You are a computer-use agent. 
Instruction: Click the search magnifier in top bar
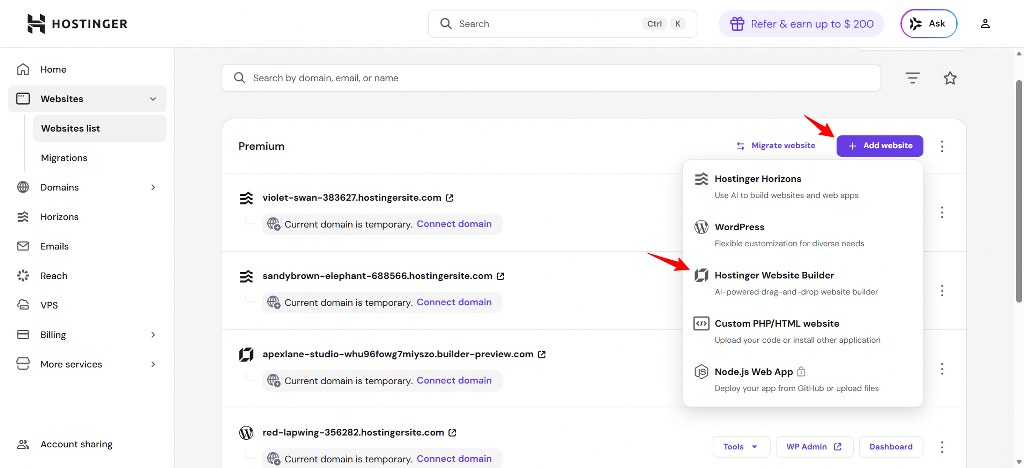[x=446, y=23]
